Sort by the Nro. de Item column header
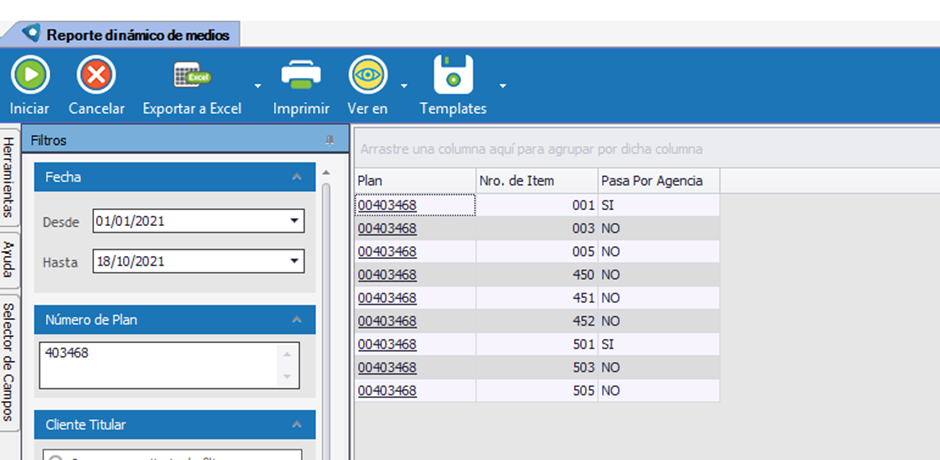This screenshot has height=460, width=940. tap(537, 181)
